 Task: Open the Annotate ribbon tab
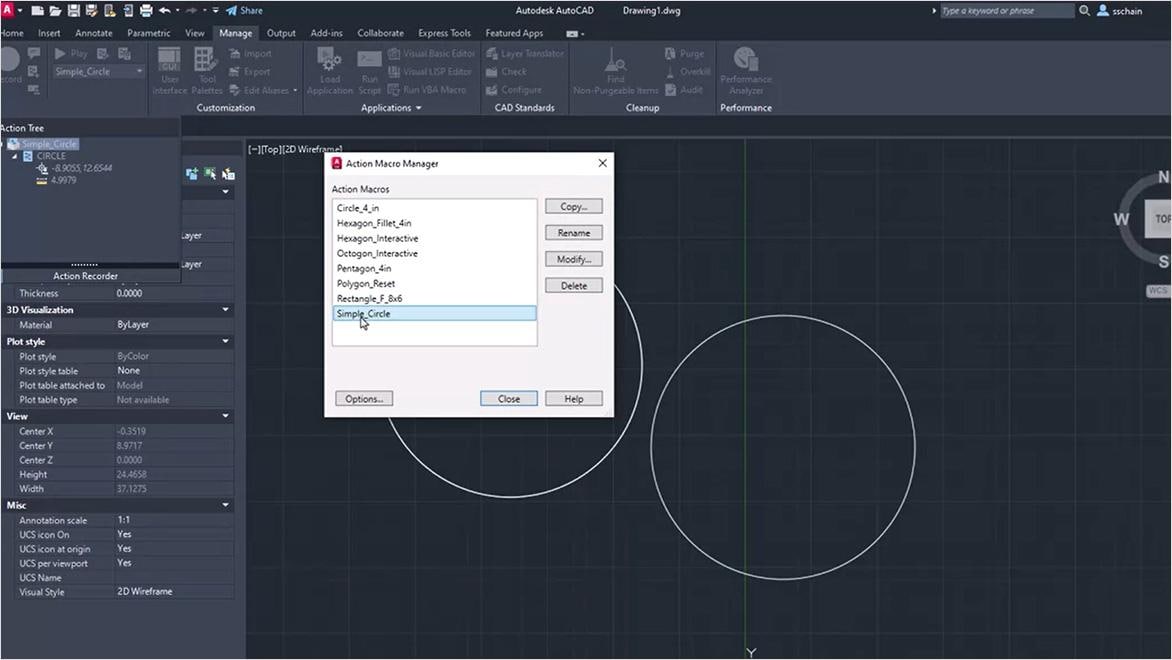pos(93,32)
